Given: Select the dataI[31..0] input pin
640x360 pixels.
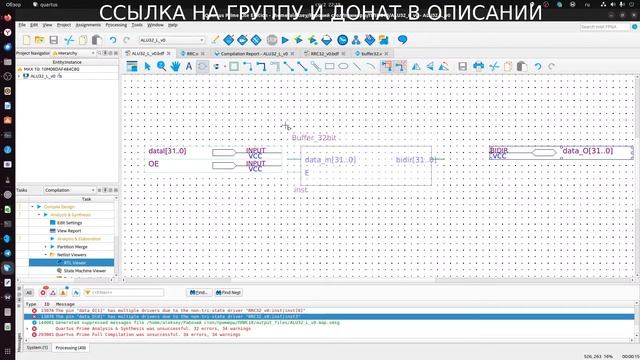Looking at the screenshot, I should [213, 151].
